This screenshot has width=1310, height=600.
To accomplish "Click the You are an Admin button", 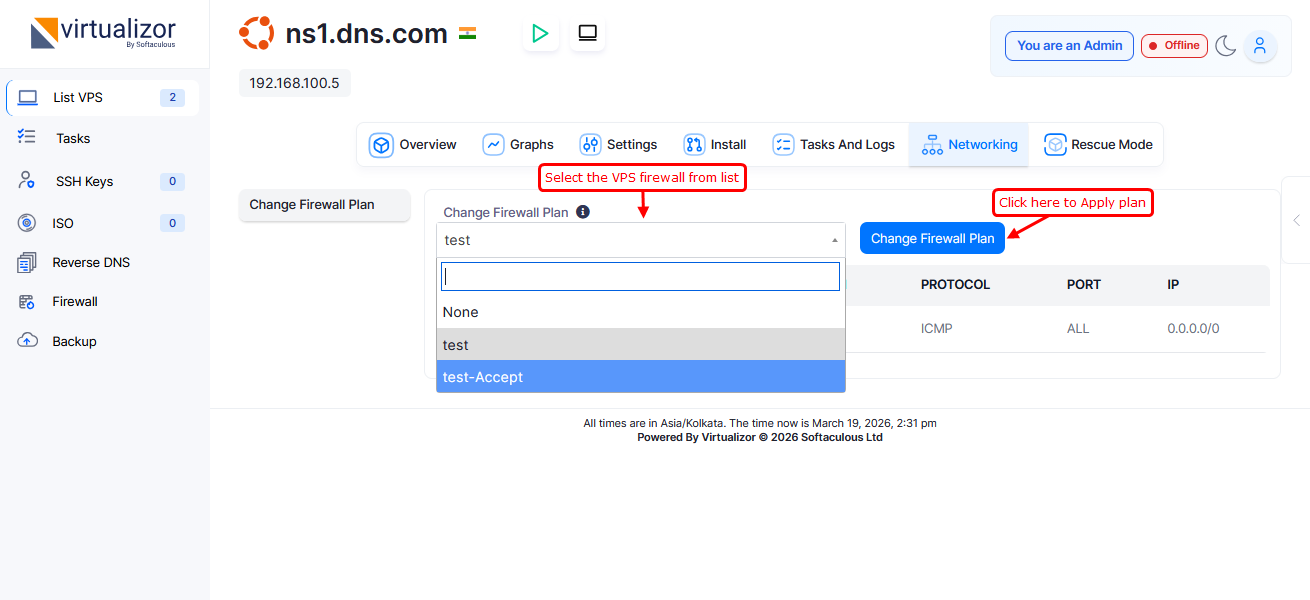I will coord(1069,46).
